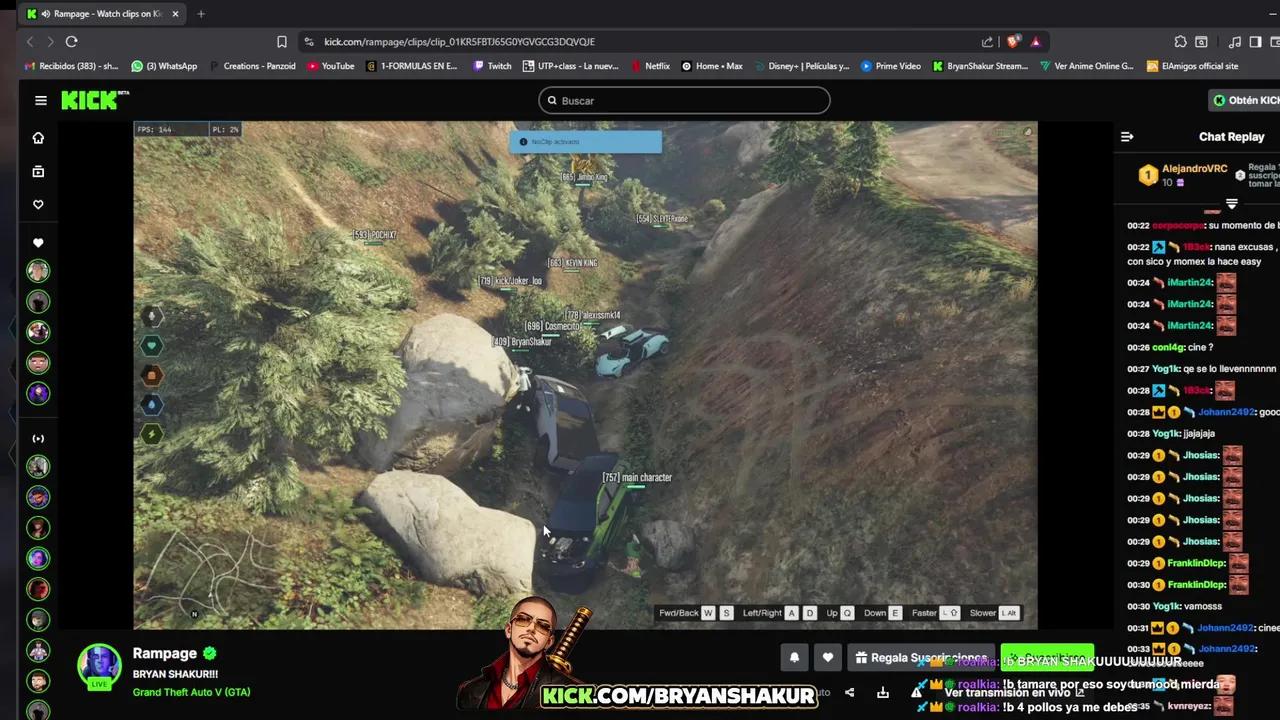Click the green Suscribirse button
The width and height of the screenshot is (1280, 720).
(1047, 657)
